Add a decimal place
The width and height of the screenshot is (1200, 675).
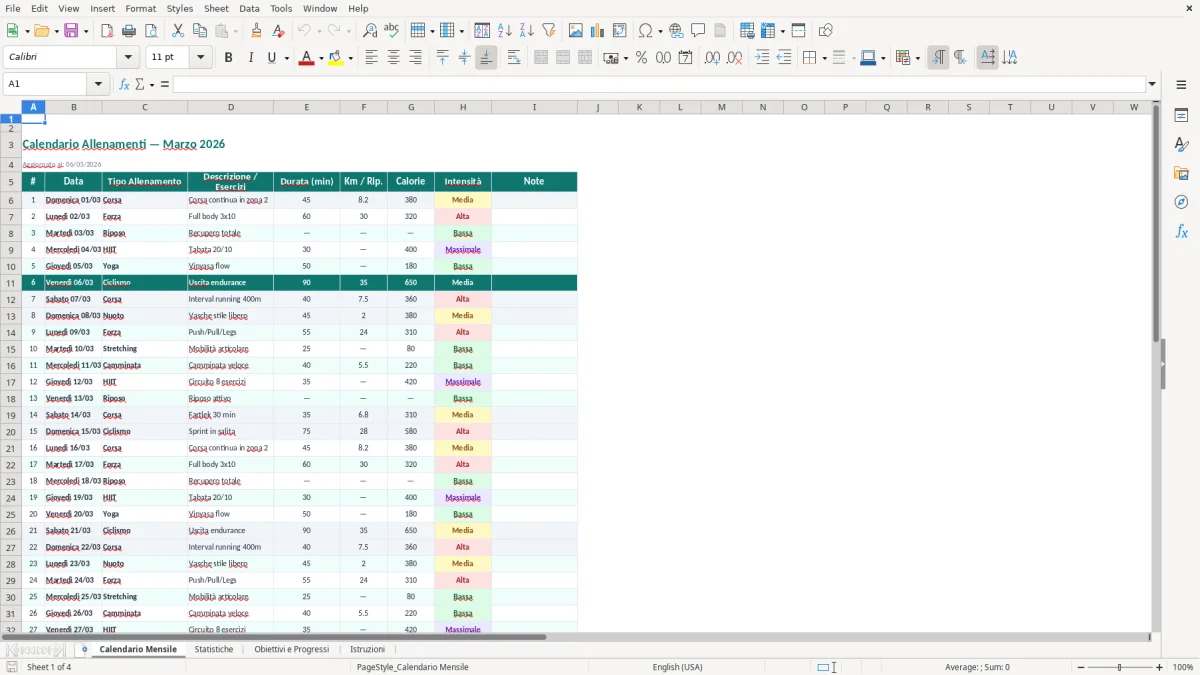coord(712,58)
